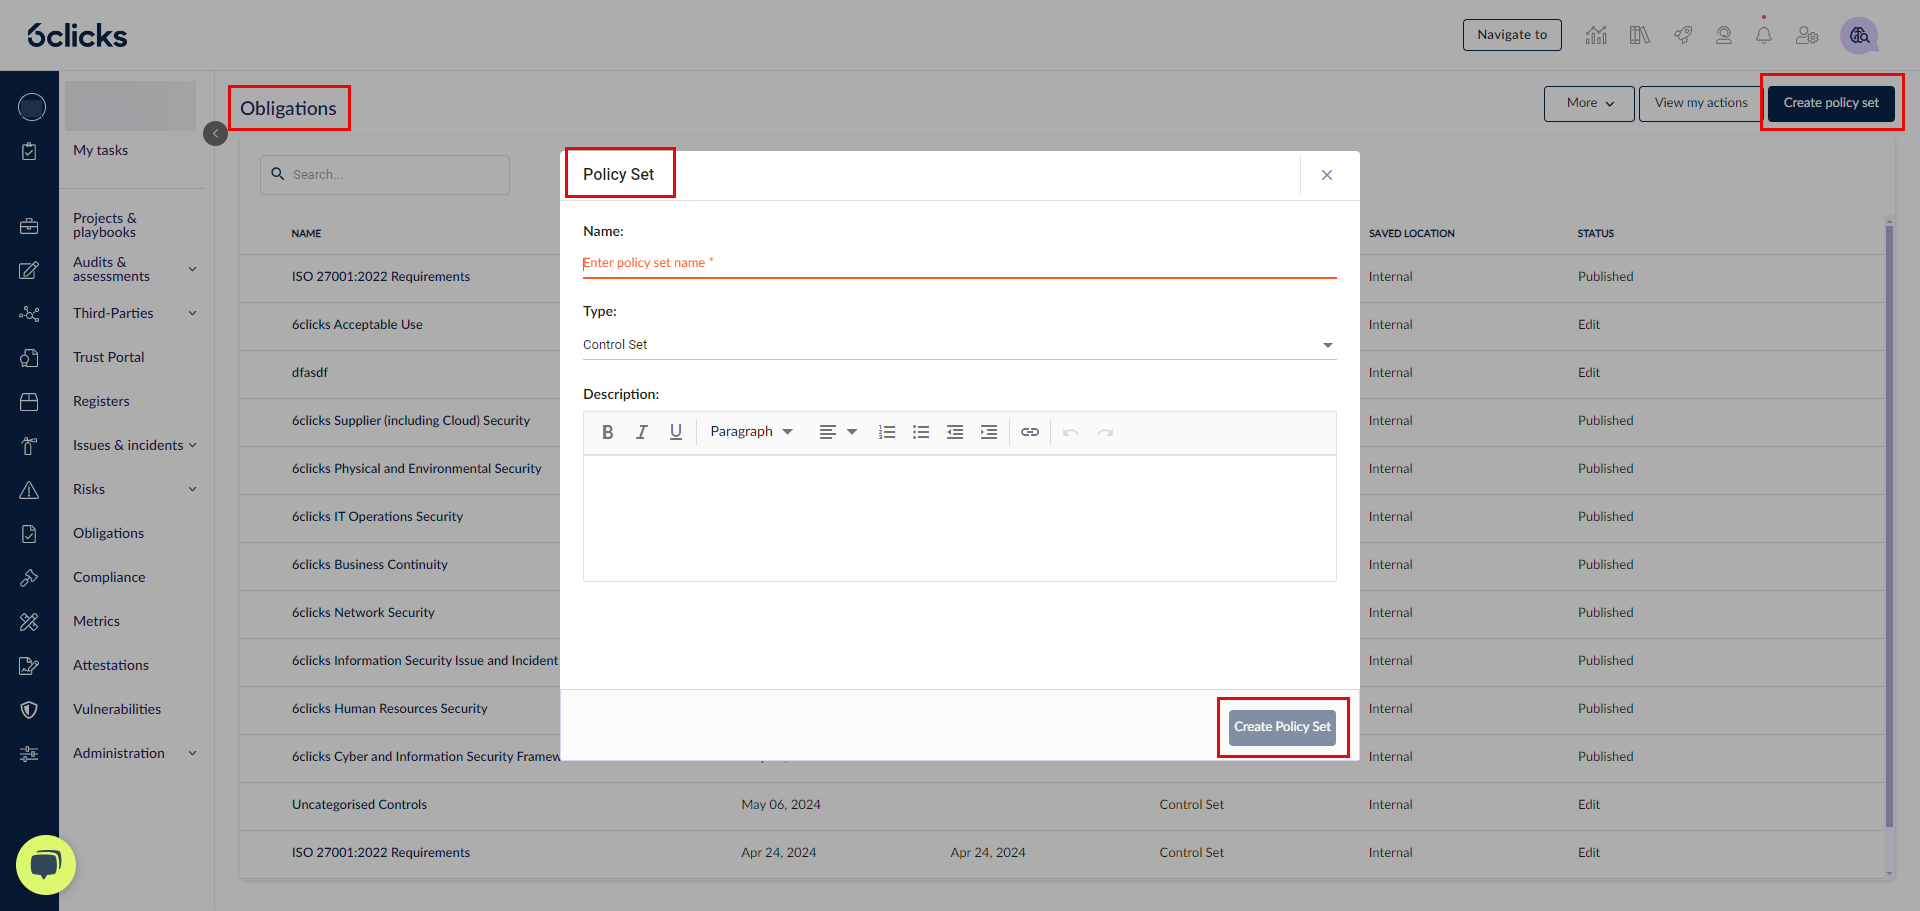
Task: Redo edit in description editor
Action: [x=1105, y=432]
